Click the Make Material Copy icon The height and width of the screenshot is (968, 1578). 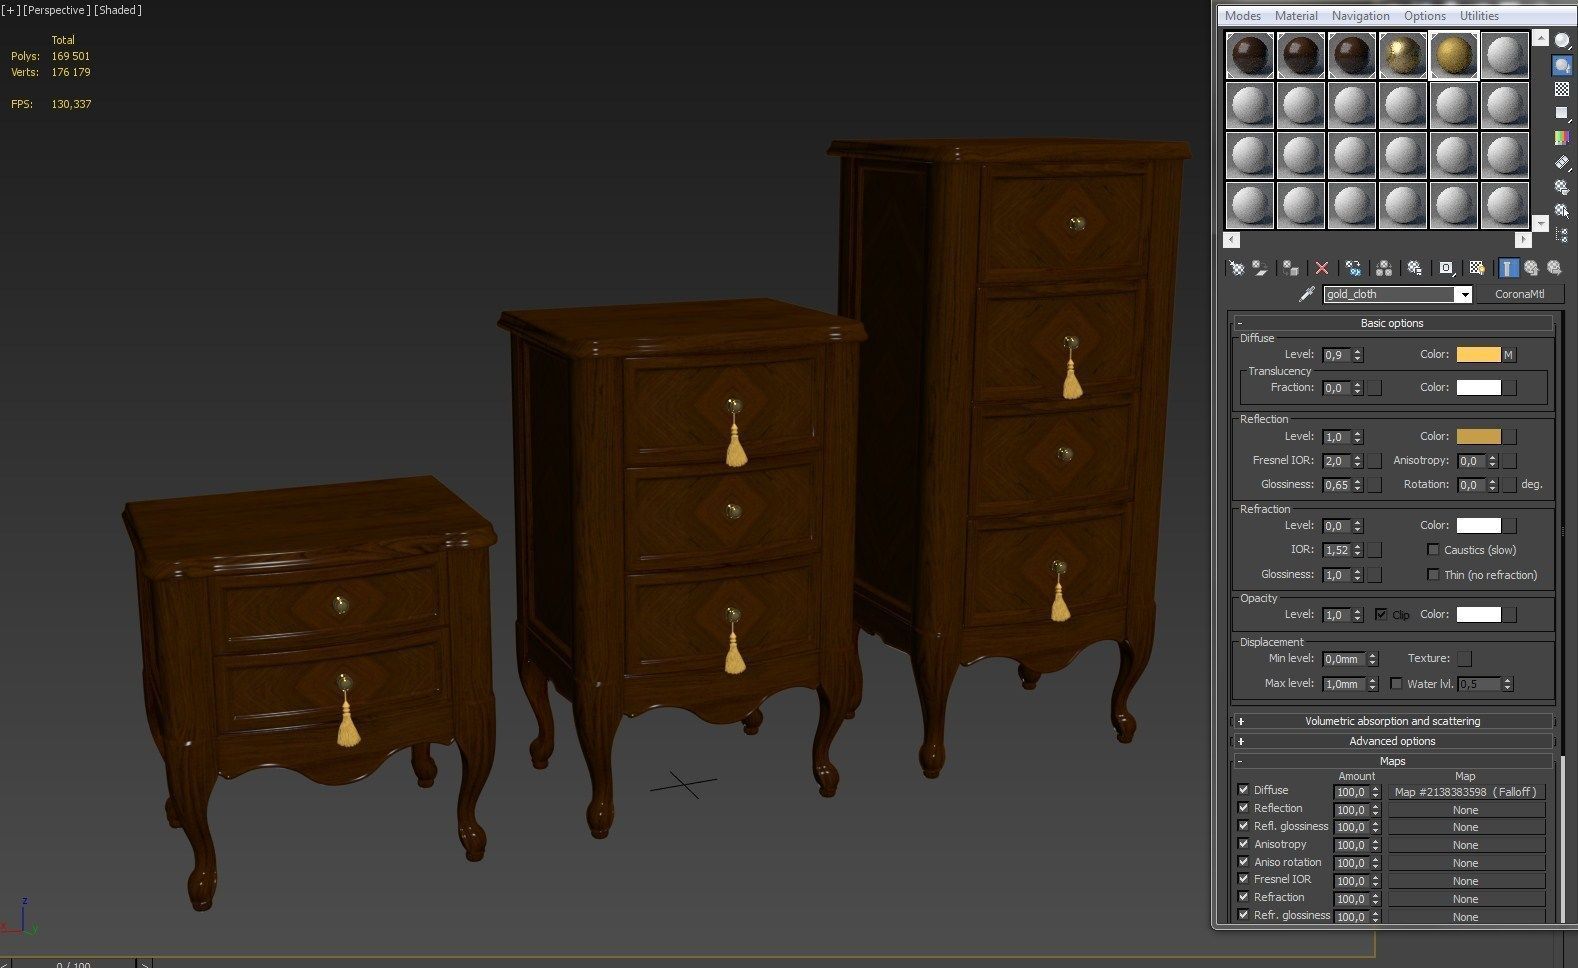[x=1353, y=268]
